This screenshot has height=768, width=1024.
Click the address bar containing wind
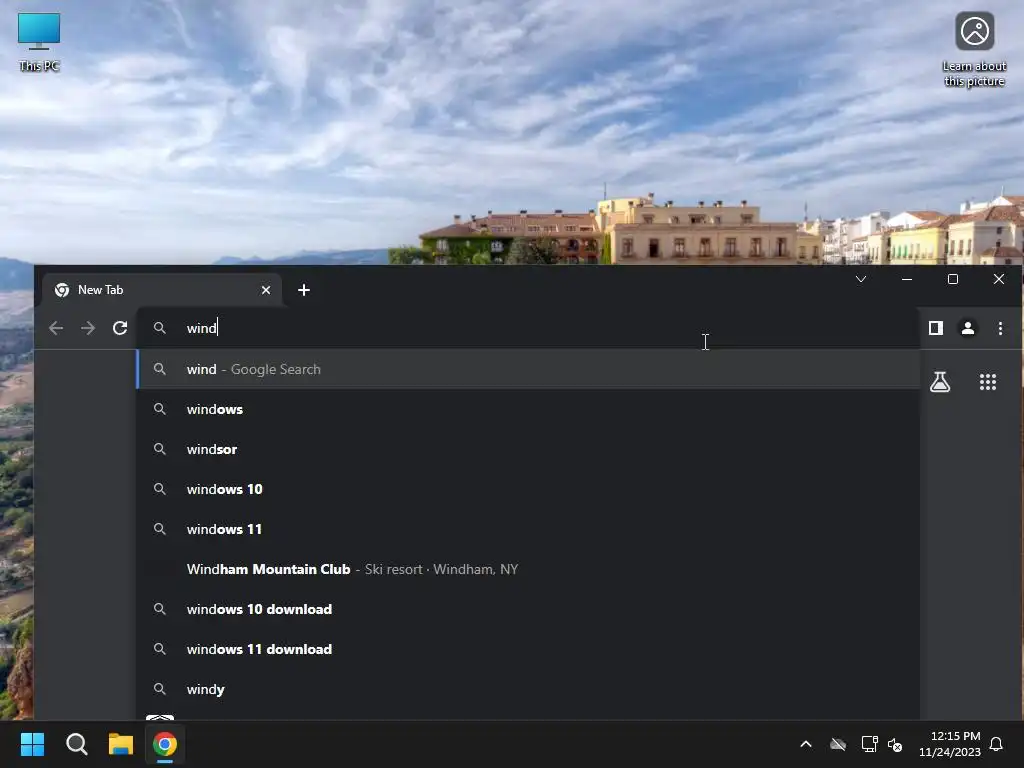(x=528, y=328)
